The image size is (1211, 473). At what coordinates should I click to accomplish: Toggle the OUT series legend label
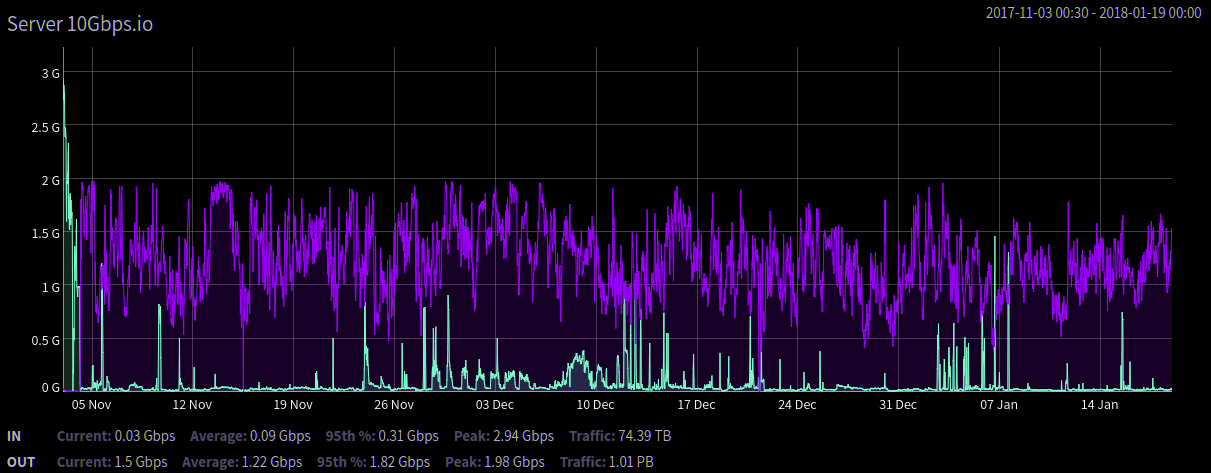click(x=21, y=462)
